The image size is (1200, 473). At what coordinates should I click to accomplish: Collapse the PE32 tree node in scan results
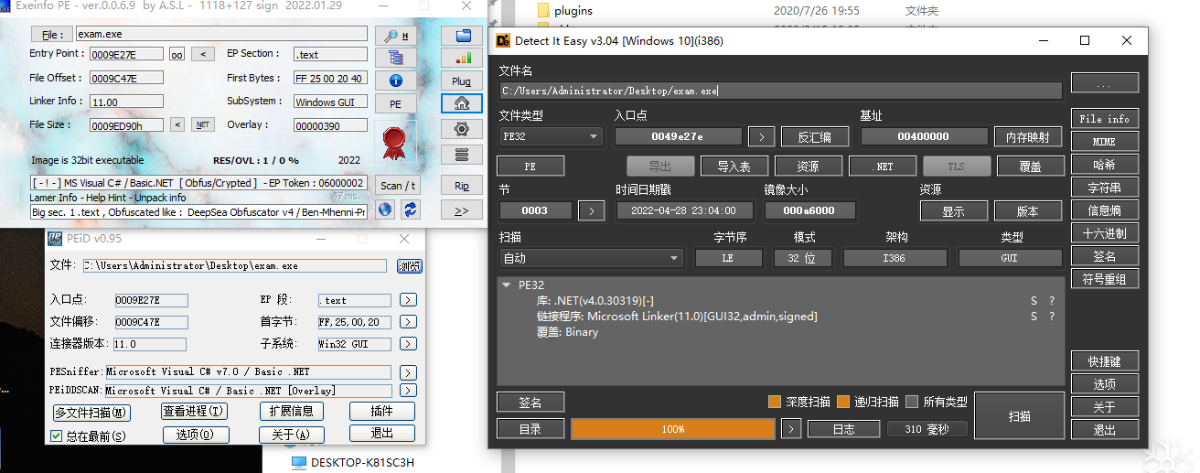click(x=506, y=285)
